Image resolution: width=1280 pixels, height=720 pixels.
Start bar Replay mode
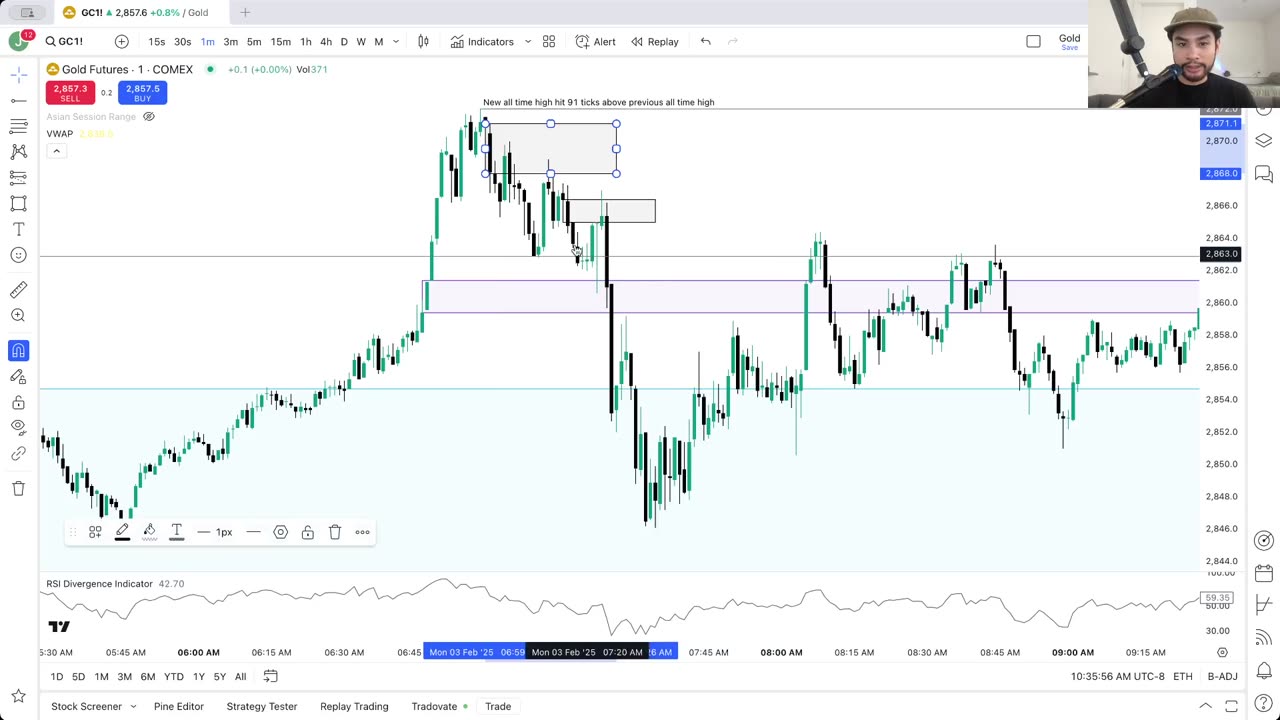(x=654, y=42)
